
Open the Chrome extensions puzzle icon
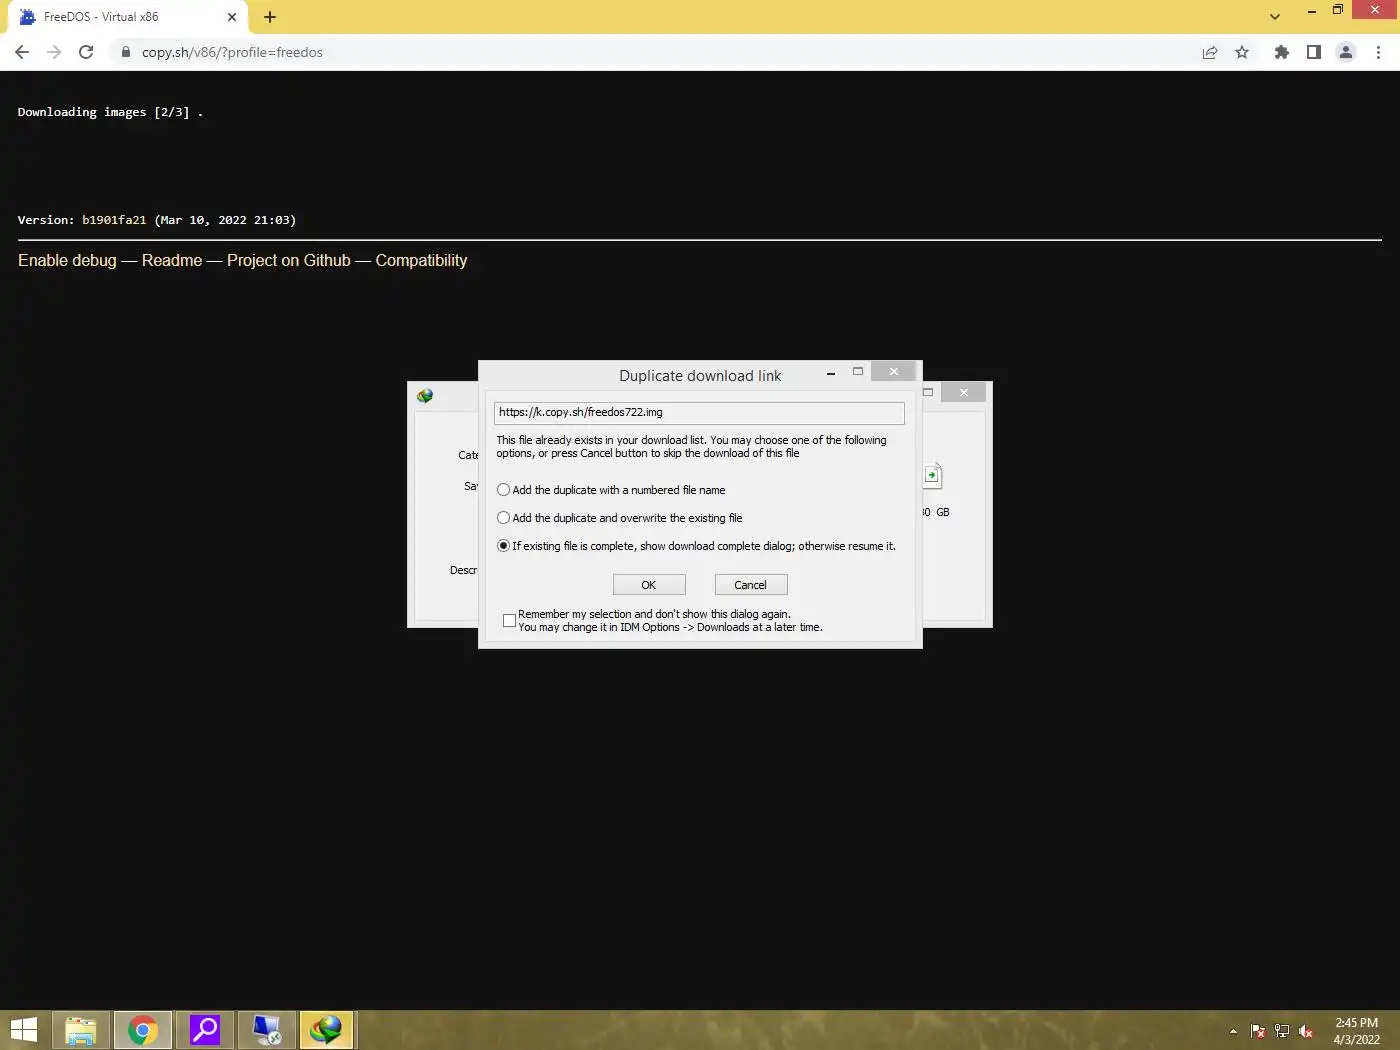[x=1281, y=52]
